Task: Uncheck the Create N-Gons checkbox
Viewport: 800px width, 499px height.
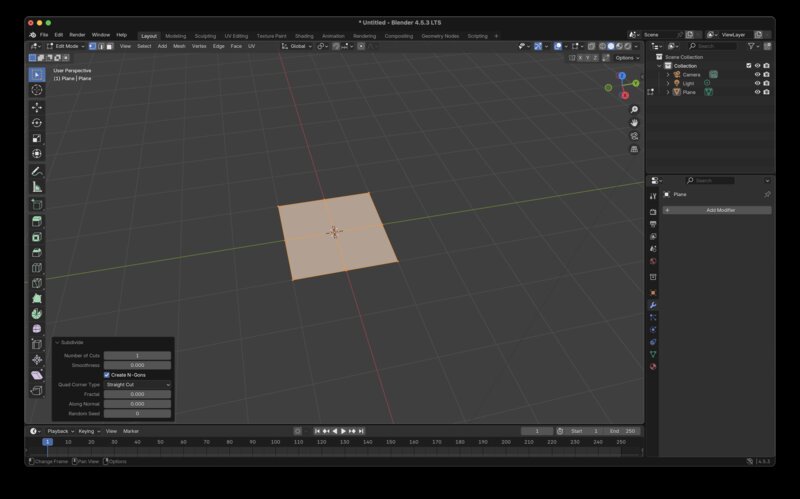Action: (x=107, y=375)
